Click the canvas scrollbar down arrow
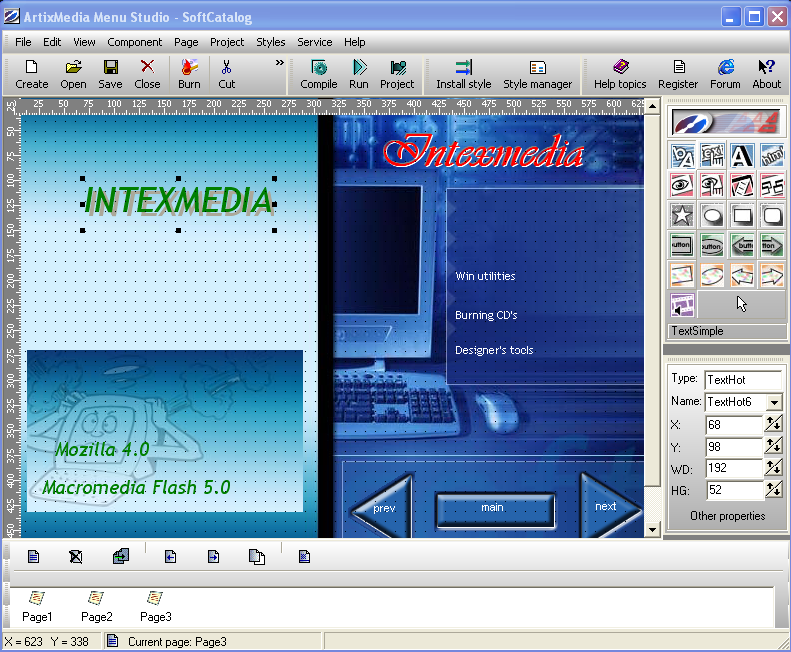 (x=652, y=530)
